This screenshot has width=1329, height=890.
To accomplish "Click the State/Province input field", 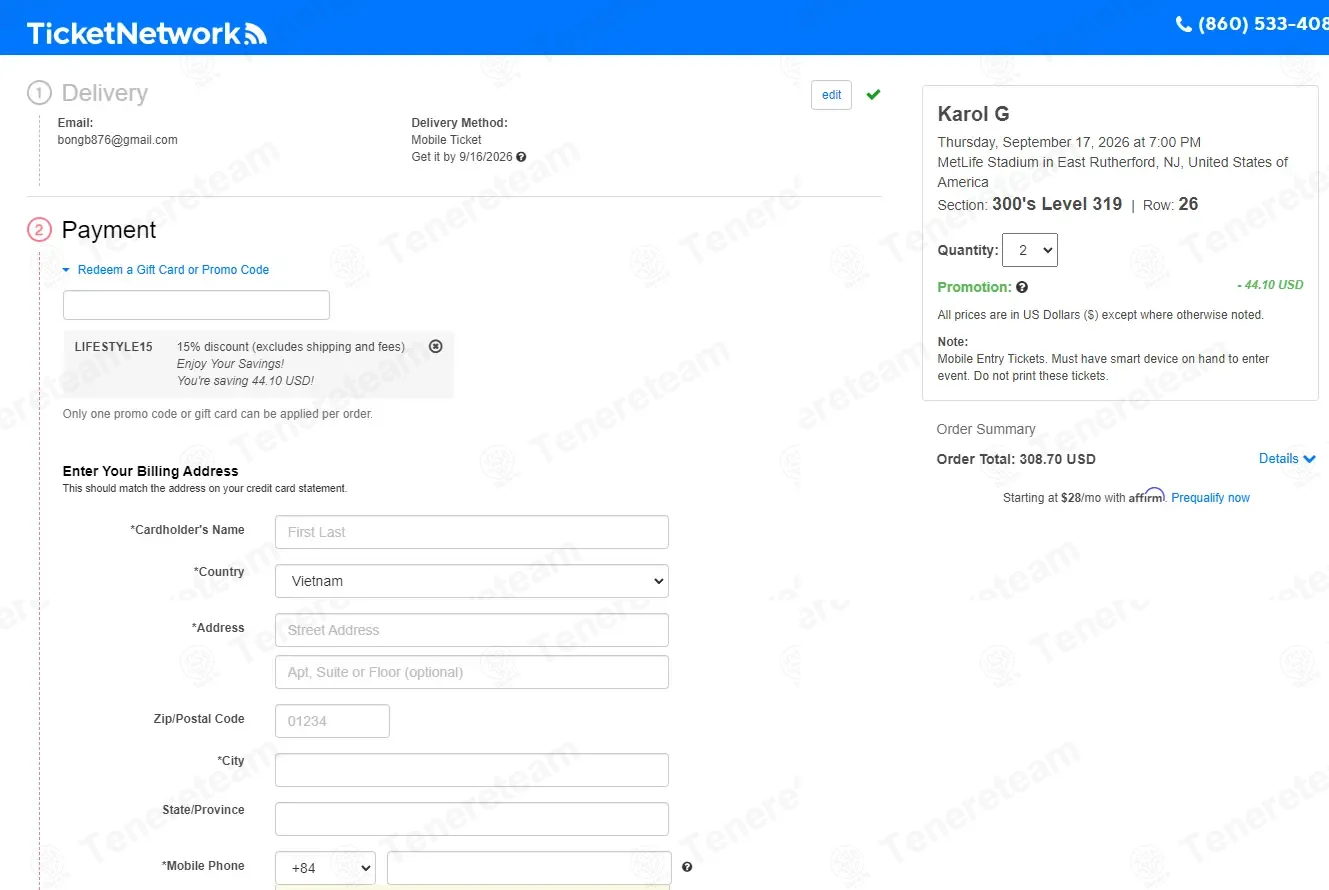I will click(472, 819).
